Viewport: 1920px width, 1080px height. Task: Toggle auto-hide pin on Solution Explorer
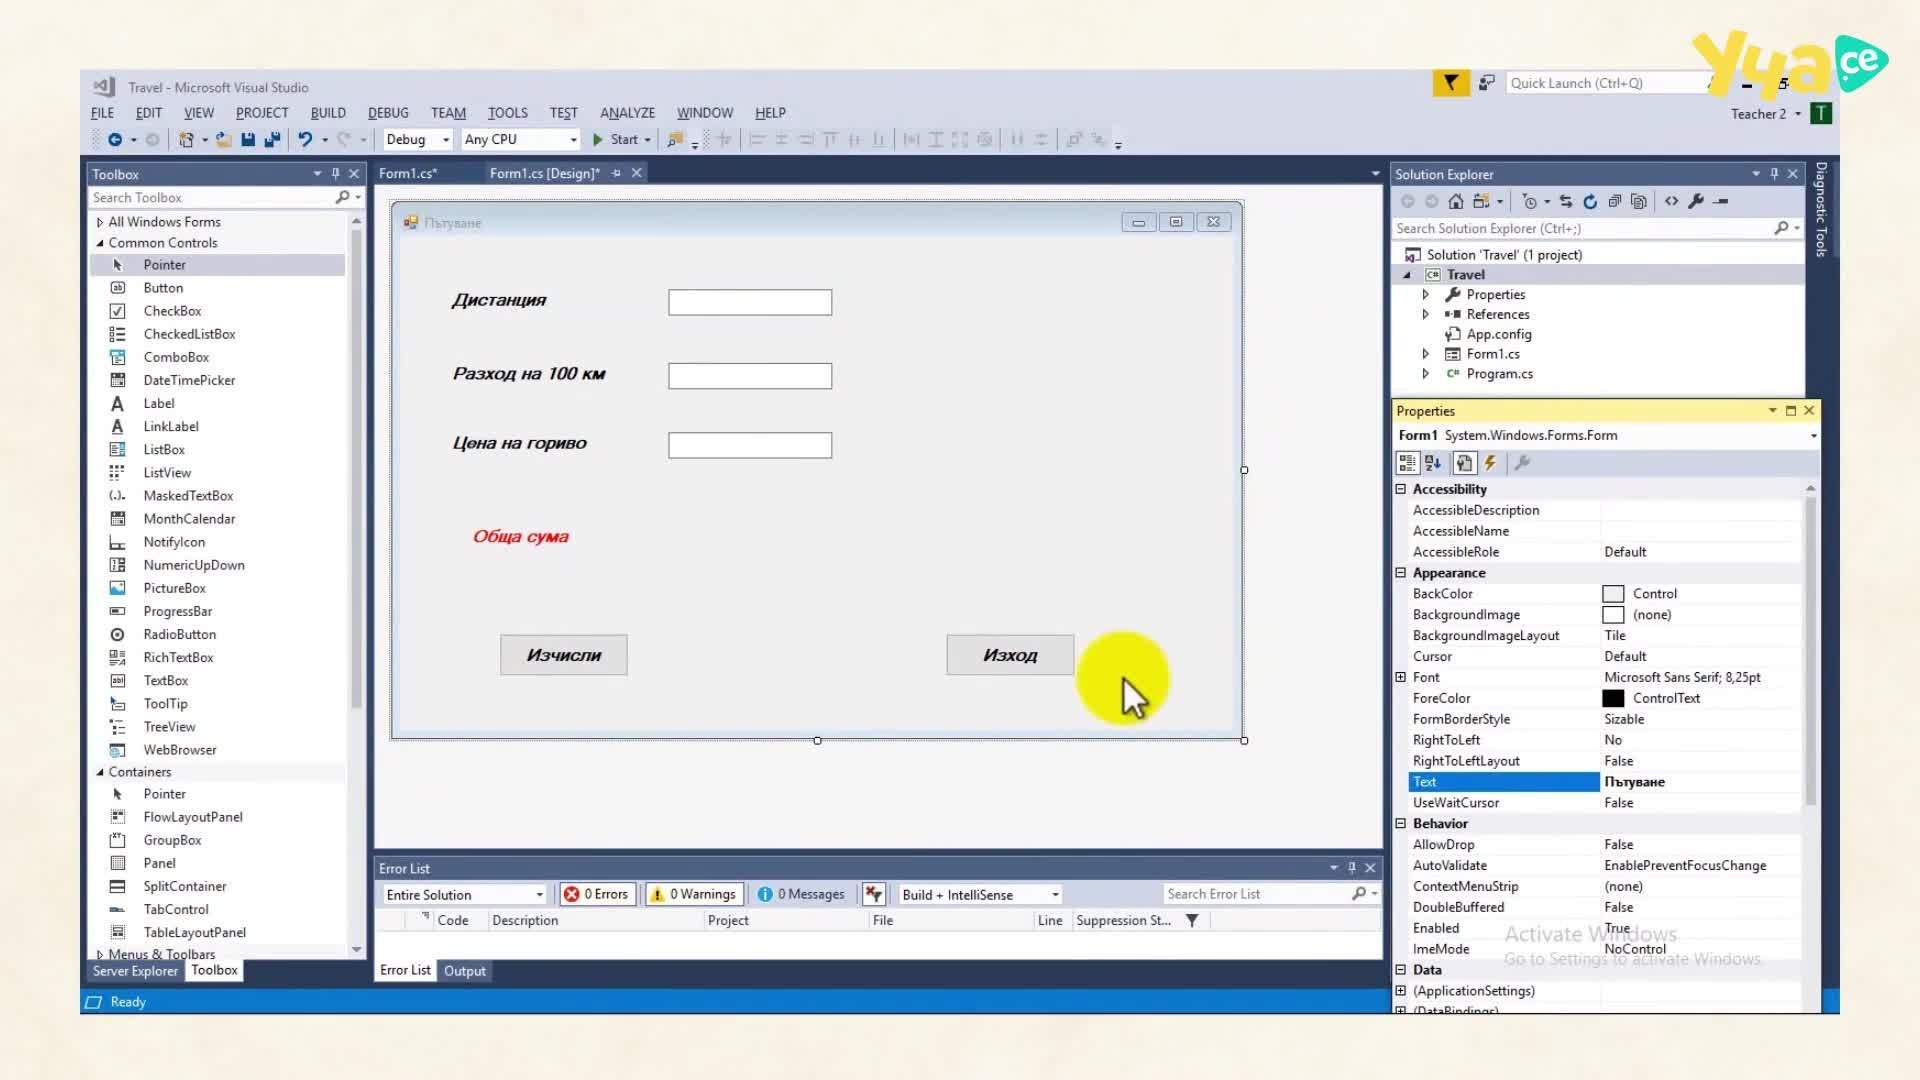[x=1774, y=174]
